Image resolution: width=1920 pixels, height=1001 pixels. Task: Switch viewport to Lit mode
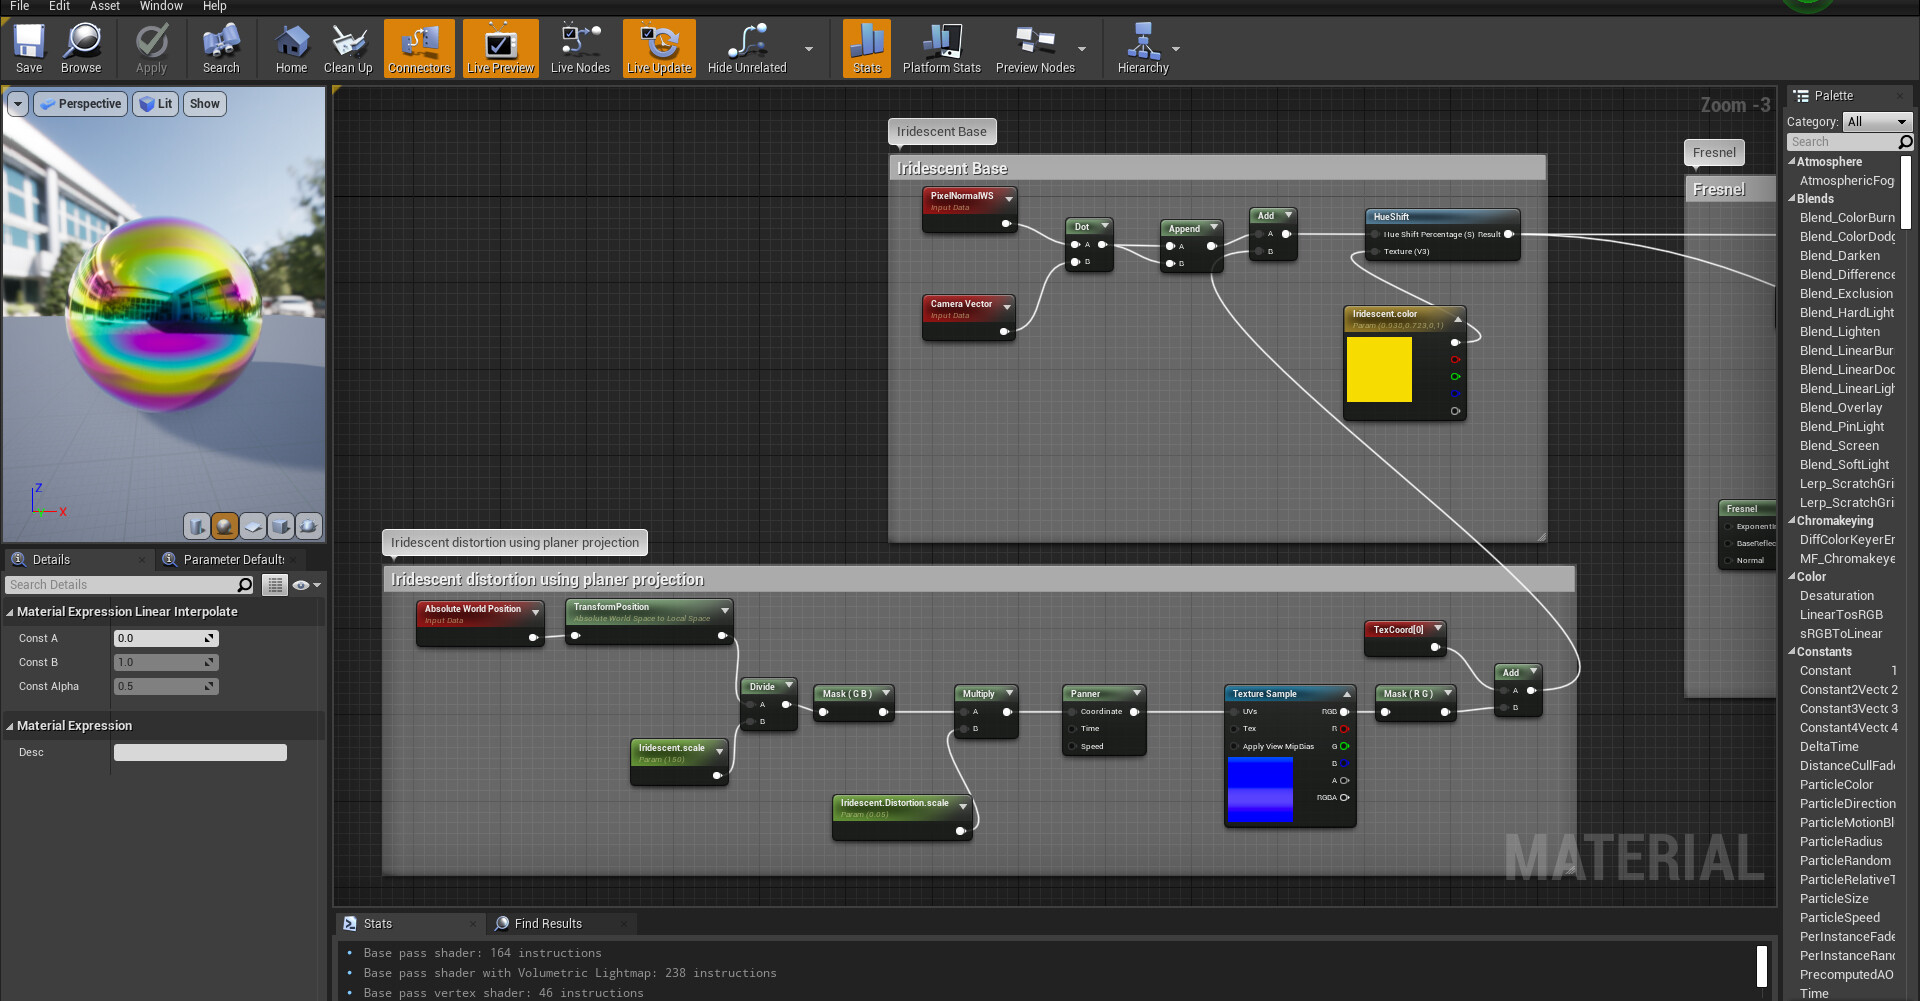tap(155, 103)
